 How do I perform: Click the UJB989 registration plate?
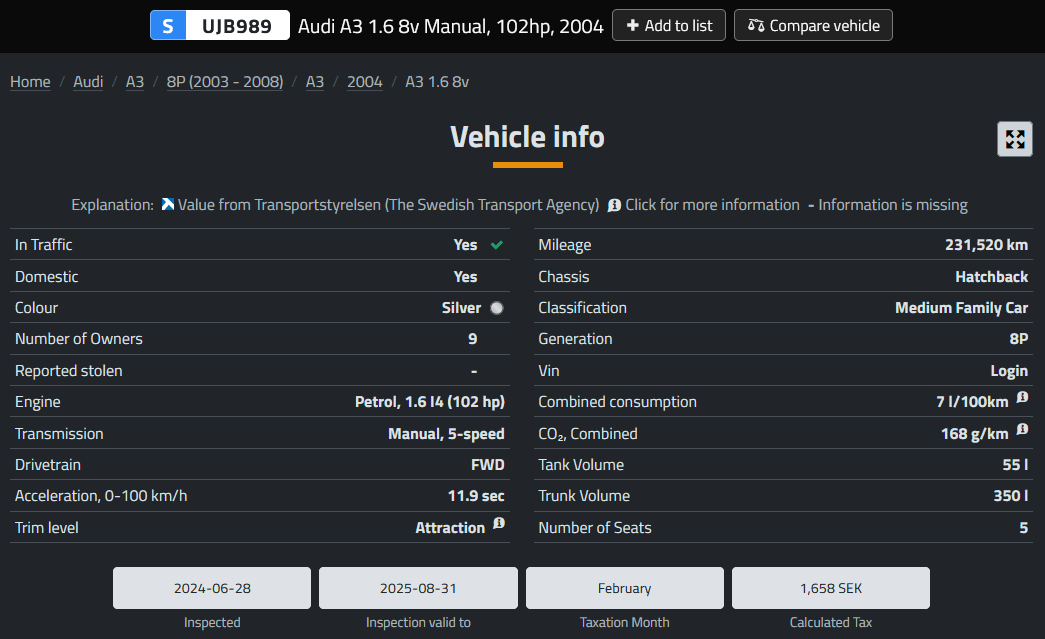220,25
